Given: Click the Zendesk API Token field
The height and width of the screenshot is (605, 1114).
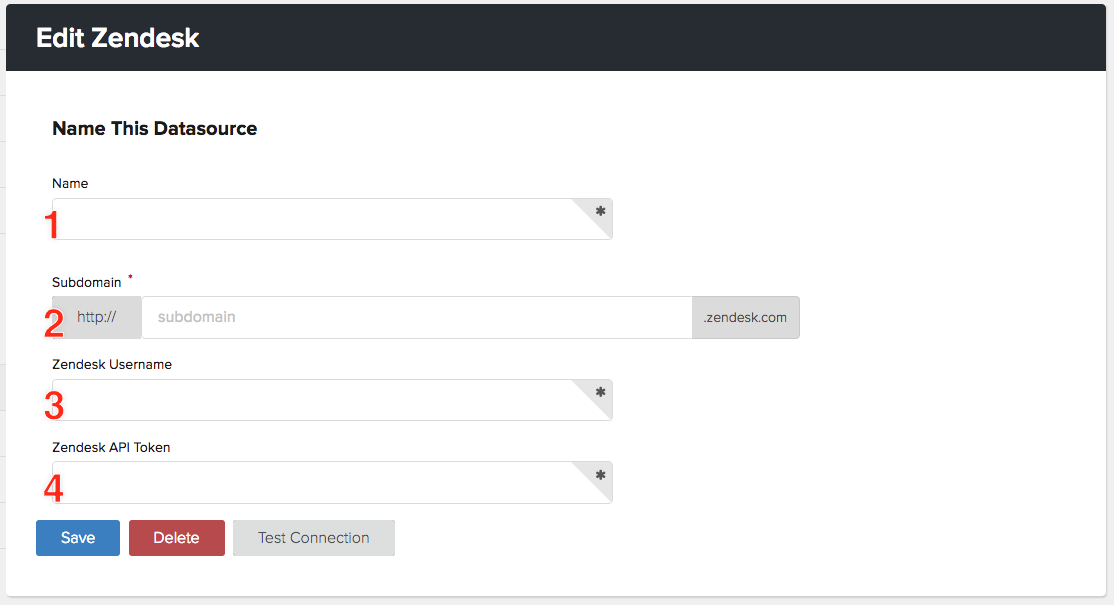Looking at the screenshot, I should [332, 483].
